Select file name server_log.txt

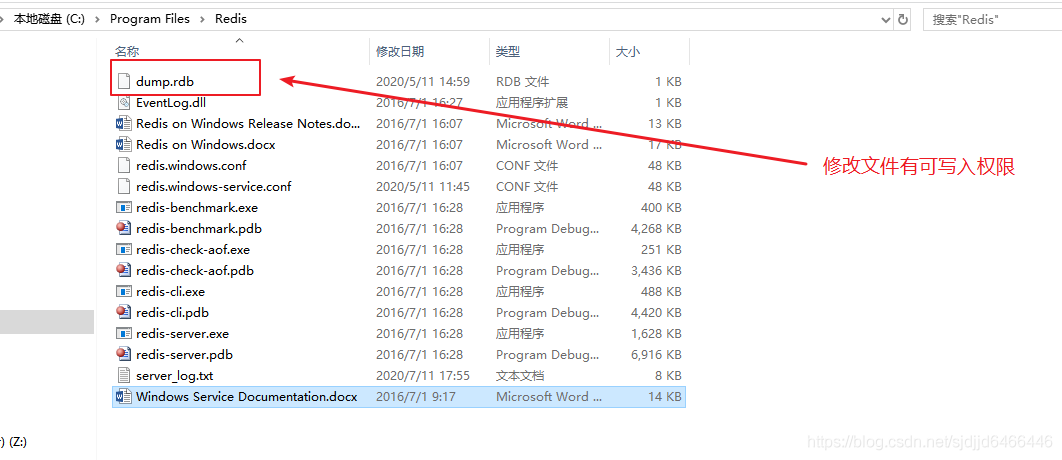click(x=175, y=376)
